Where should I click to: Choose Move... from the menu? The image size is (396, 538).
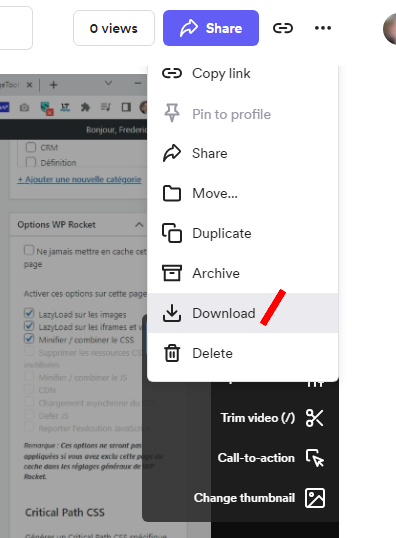click(x=243, y=194)
